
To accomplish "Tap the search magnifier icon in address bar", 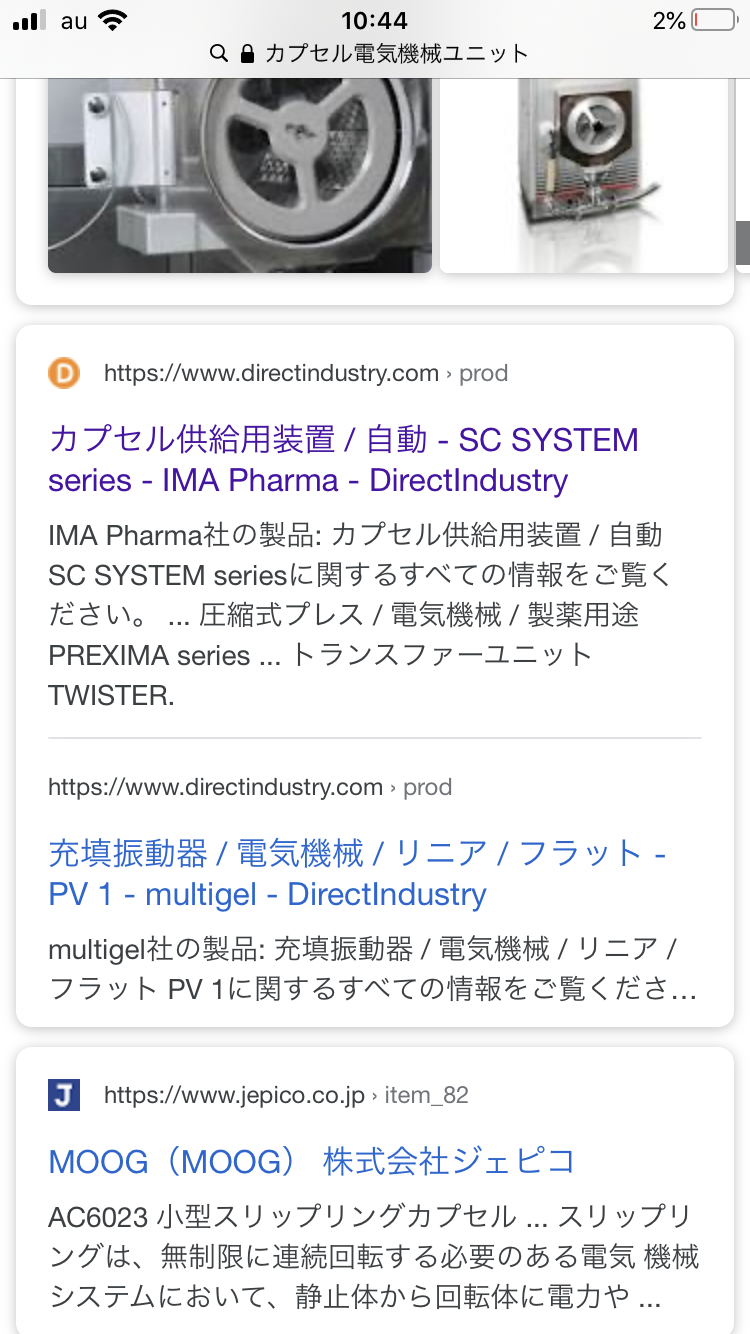I will coord(219,54).
